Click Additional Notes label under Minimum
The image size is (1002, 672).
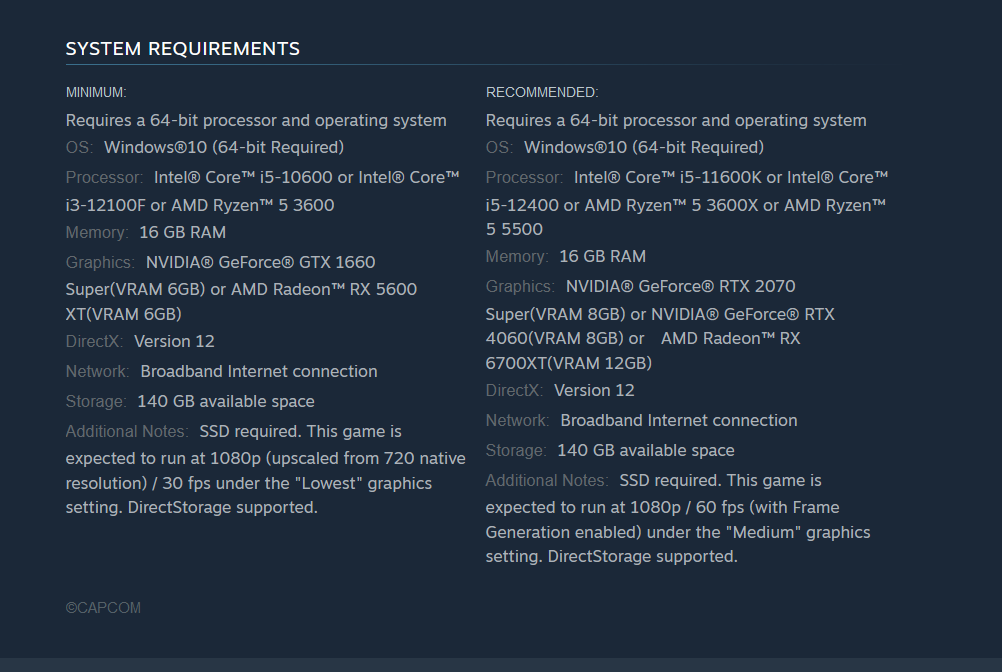point(127,431)
